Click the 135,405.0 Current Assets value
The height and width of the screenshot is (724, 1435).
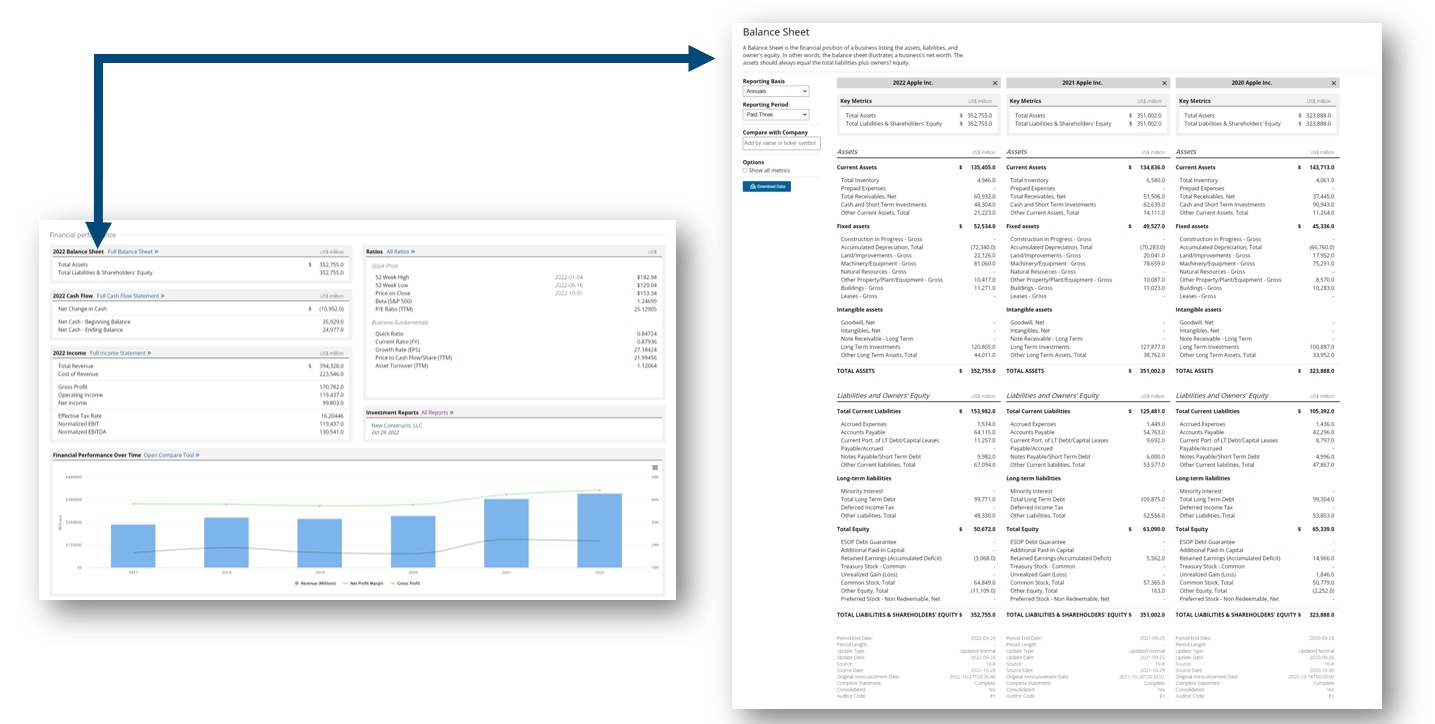tap(981, 167)
